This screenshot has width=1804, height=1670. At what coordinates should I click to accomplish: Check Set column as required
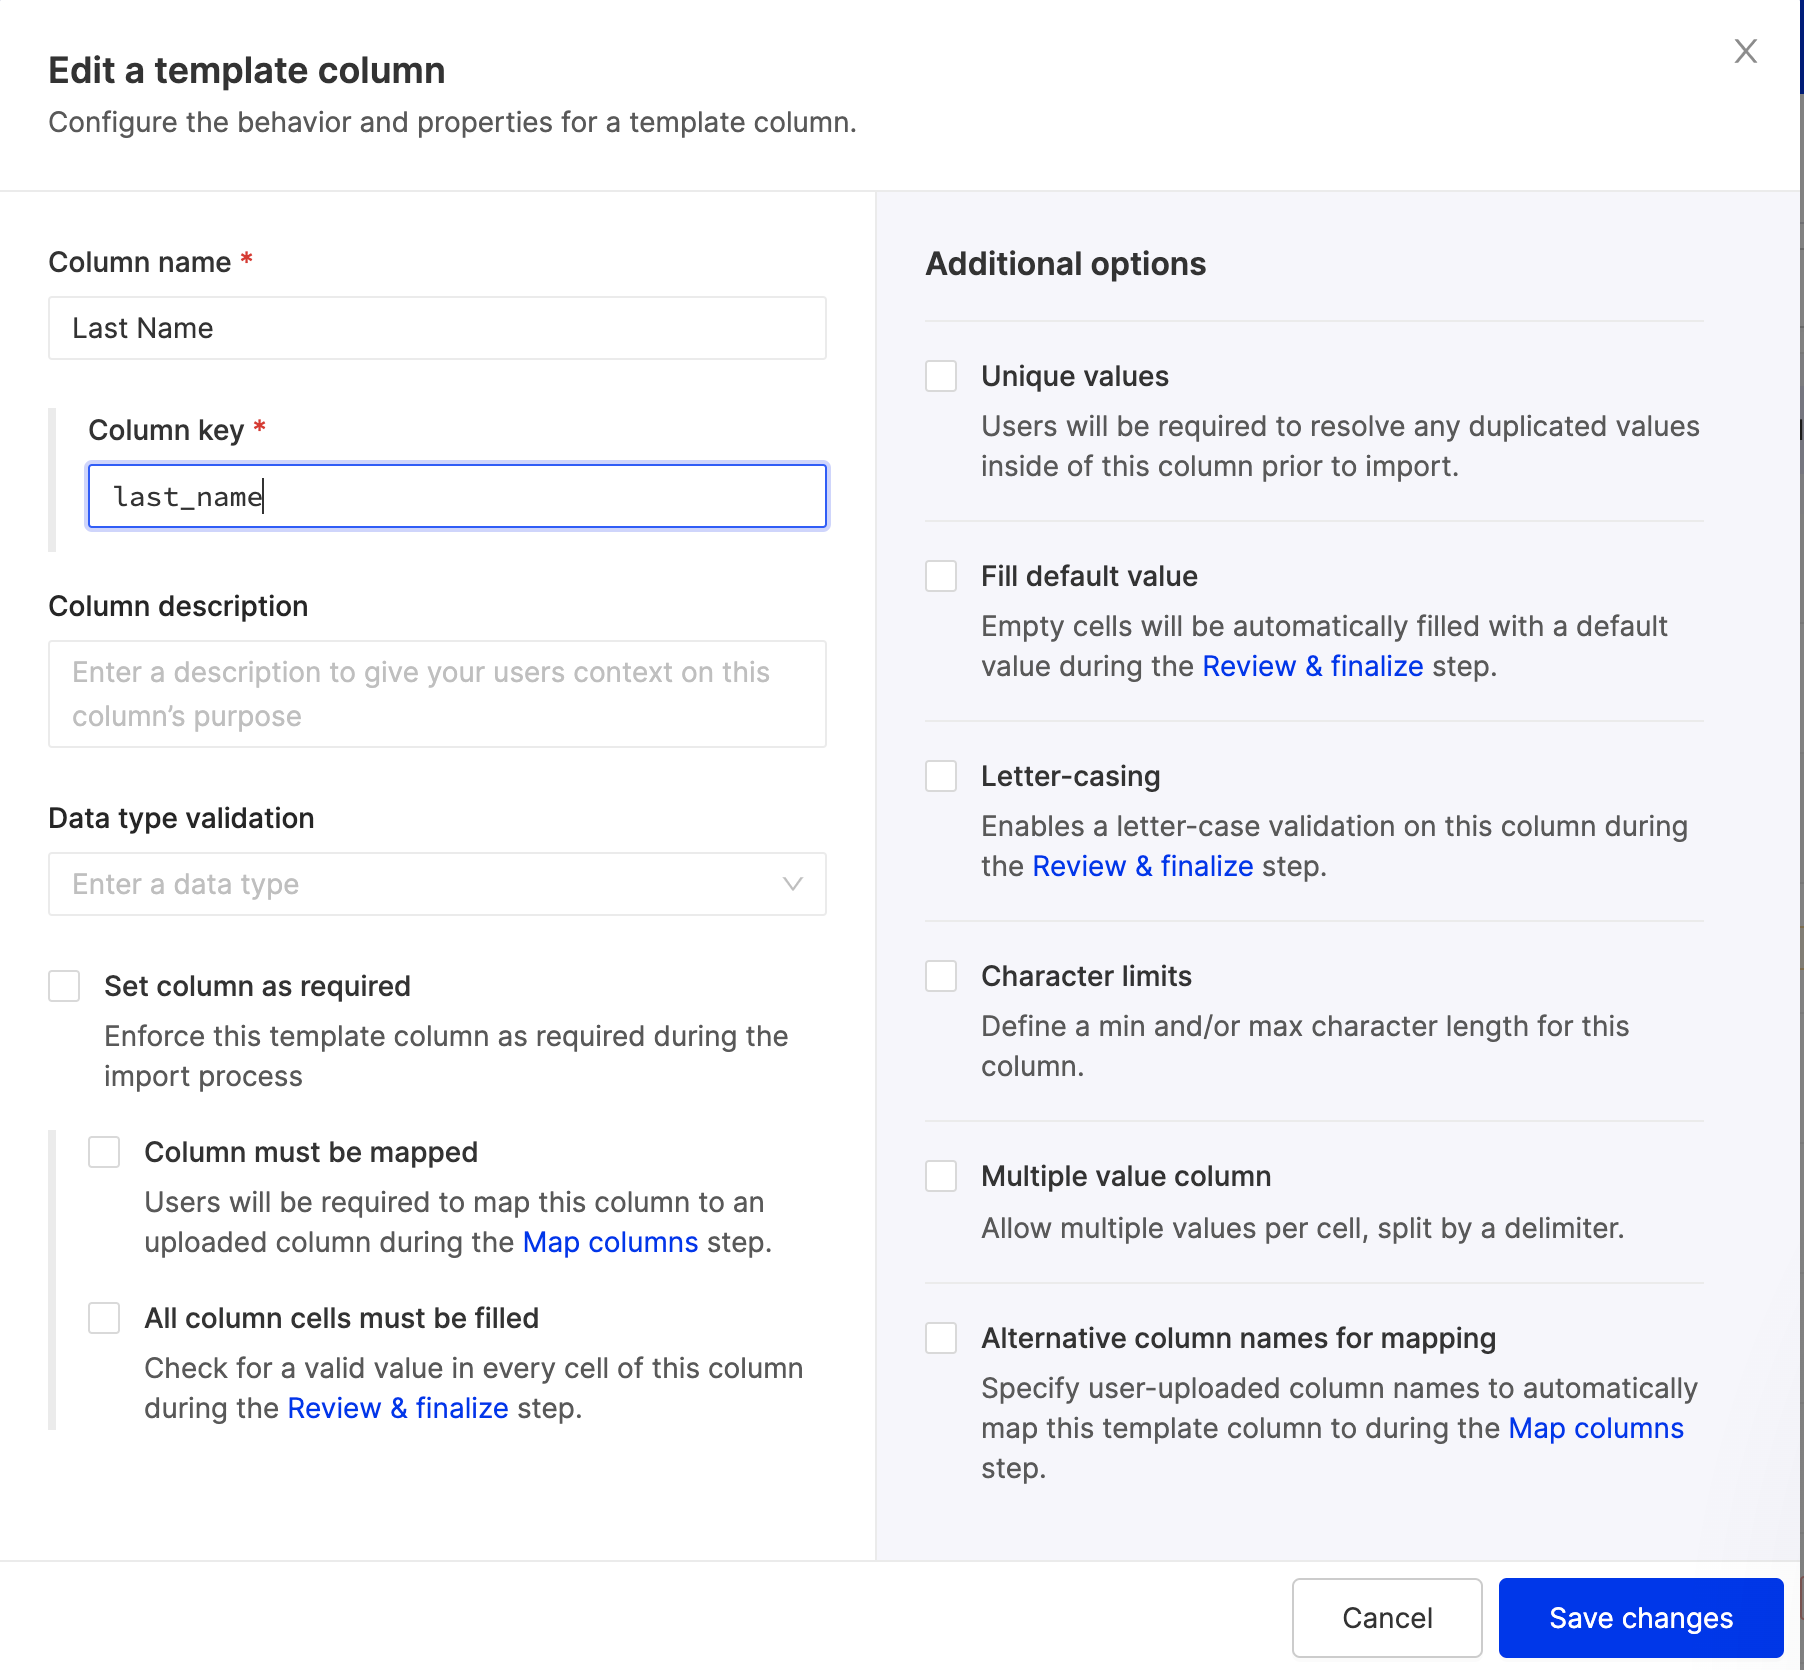point(65,987)
